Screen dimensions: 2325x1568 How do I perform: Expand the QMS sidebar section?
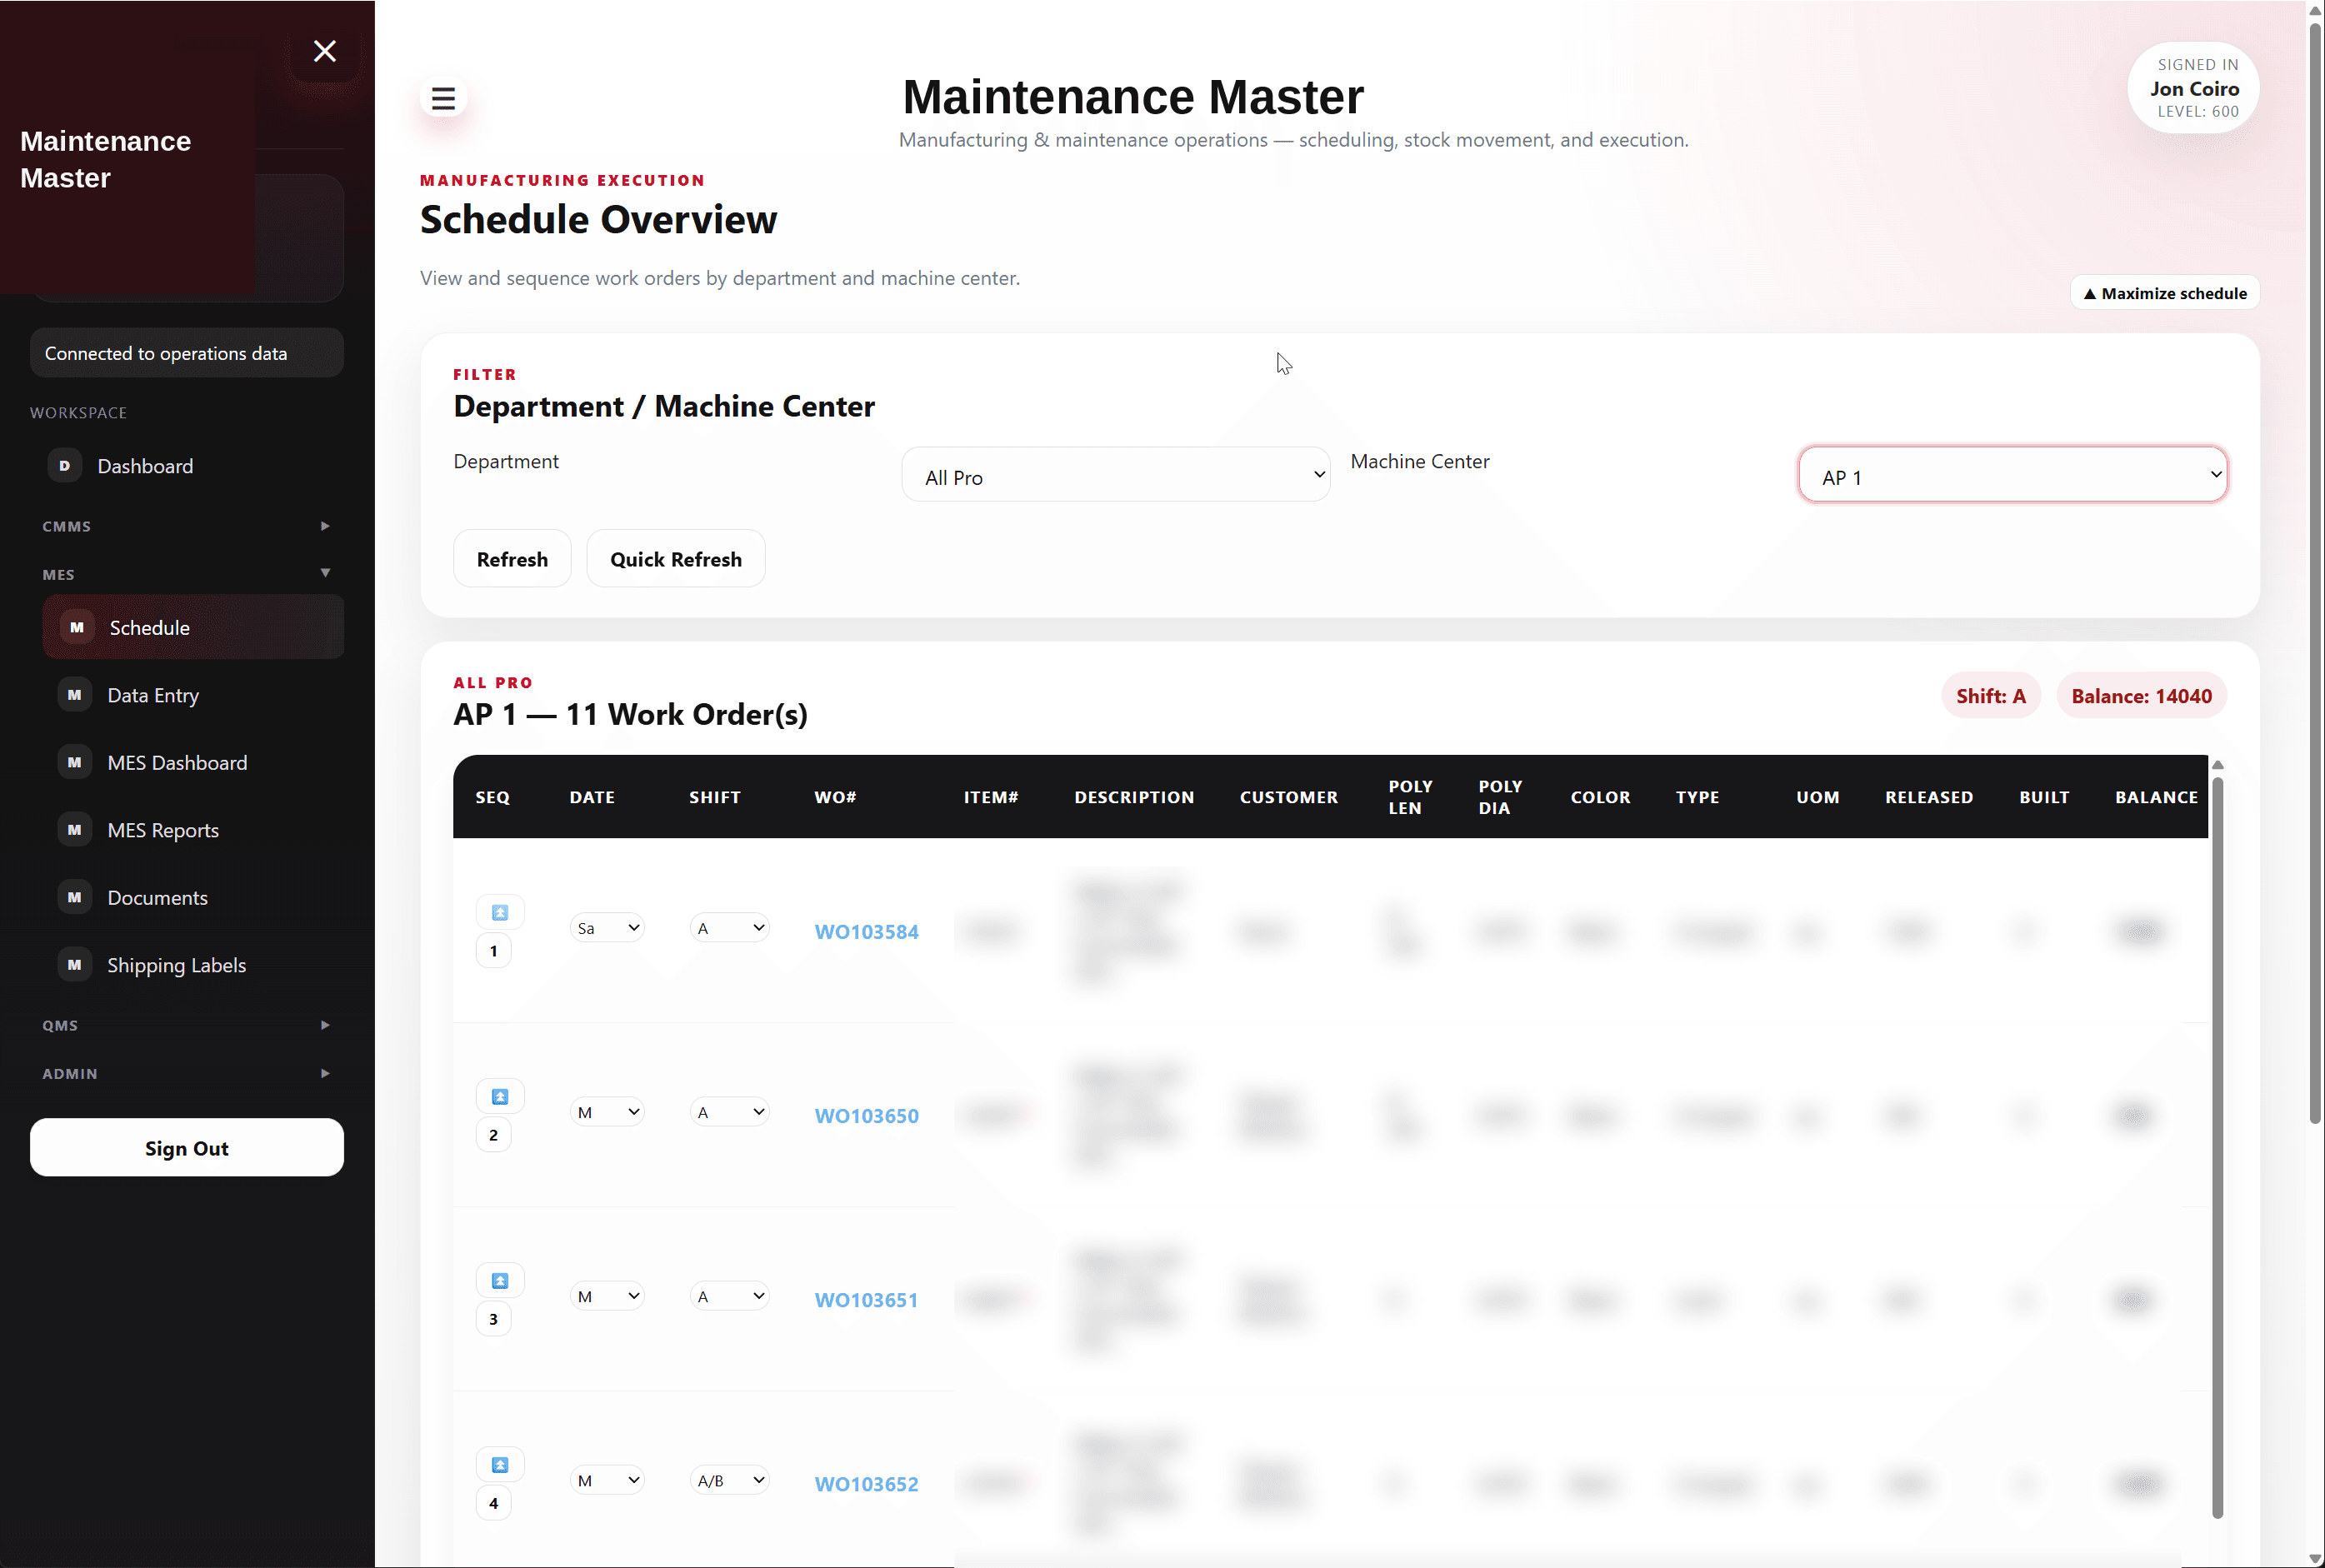coord(187,1025)
